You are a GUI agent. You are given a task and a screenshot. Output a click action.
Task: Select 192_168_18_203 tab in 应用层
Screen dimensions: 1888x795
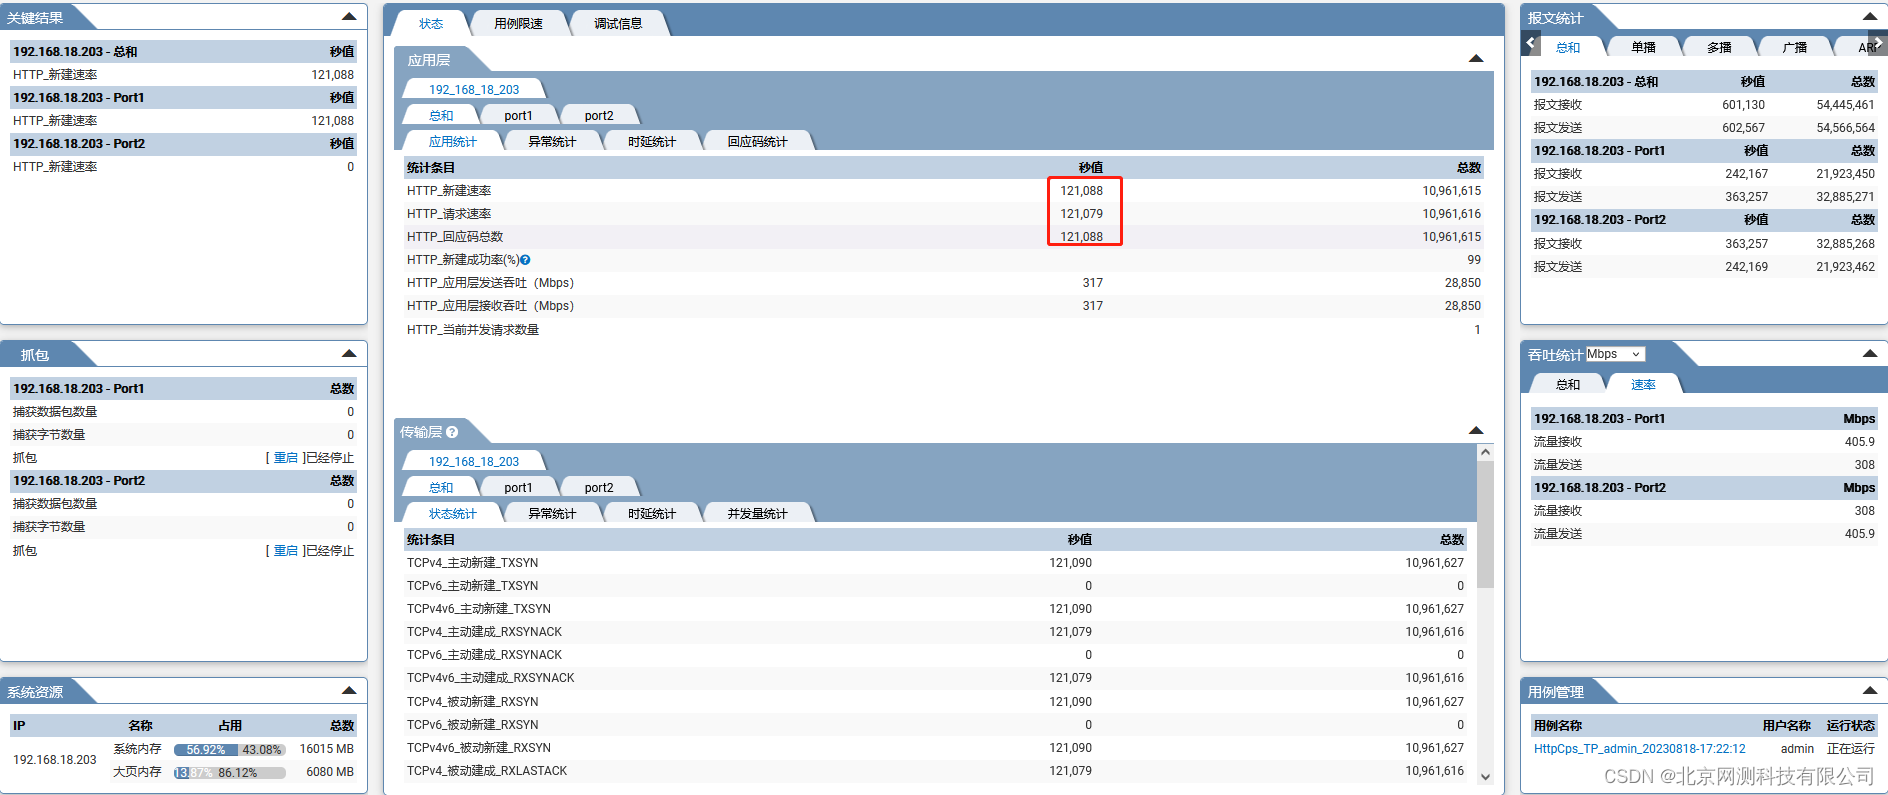[x=474, y=90]
